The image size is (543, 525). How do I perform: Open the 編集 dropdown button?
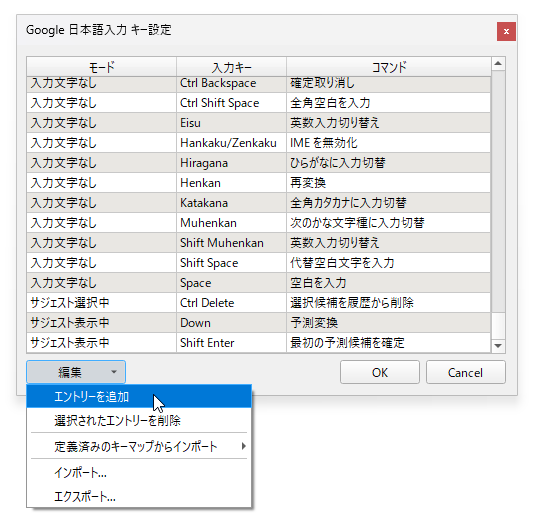pos(76,372)
